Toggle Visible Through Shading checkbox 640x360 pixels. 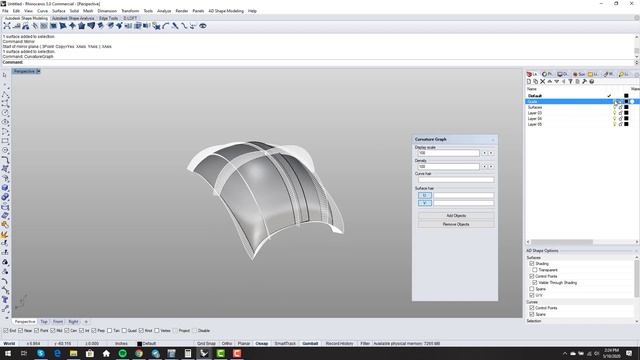pyautogui.click(x=535, y=282)
